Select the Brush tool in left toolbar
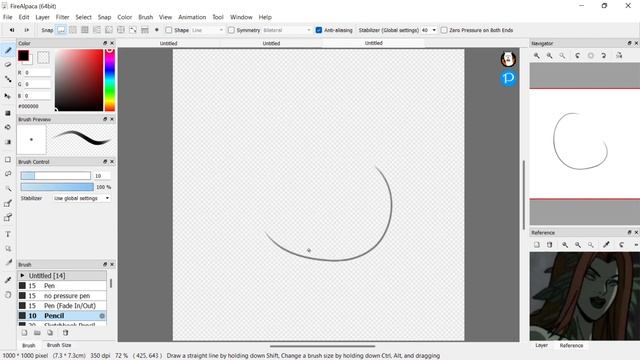The width and height of the screenshot is (640, 360). click(8, 50)
